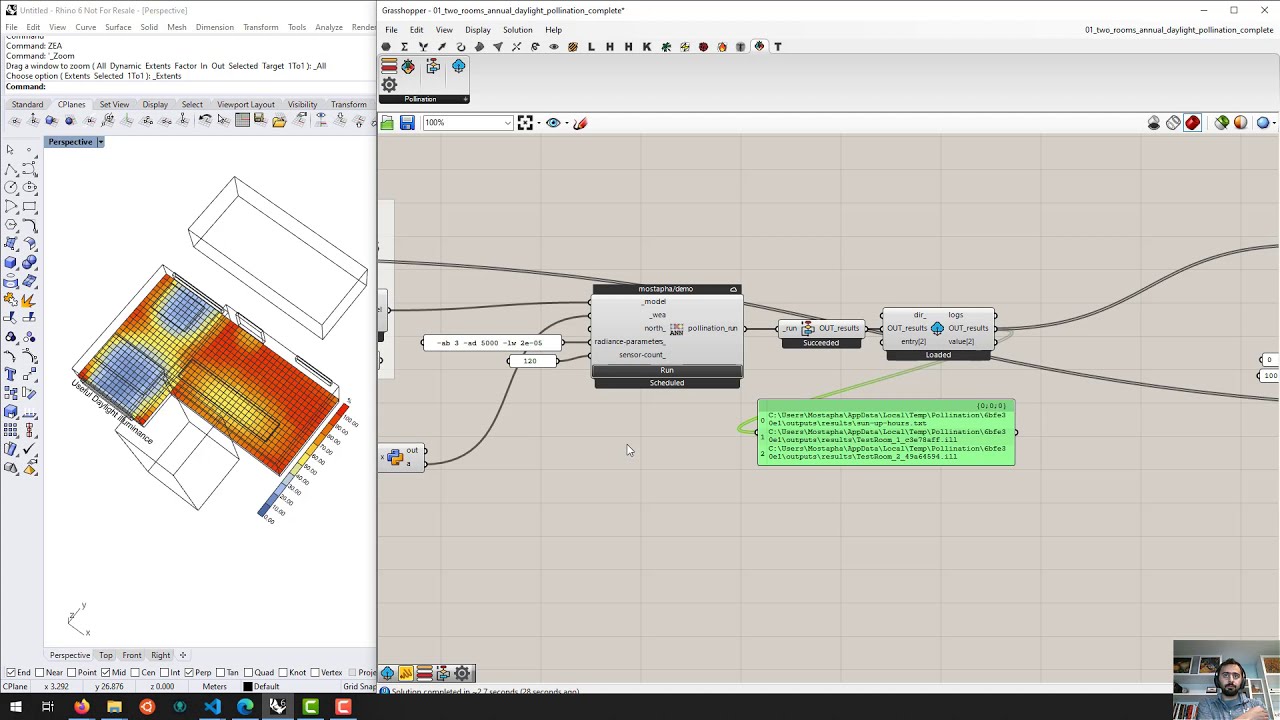Collapse the mostapha/demo recipe component arrow
Image resolution: width=1280 pixels, height=720 pixels.
point(733,289)
